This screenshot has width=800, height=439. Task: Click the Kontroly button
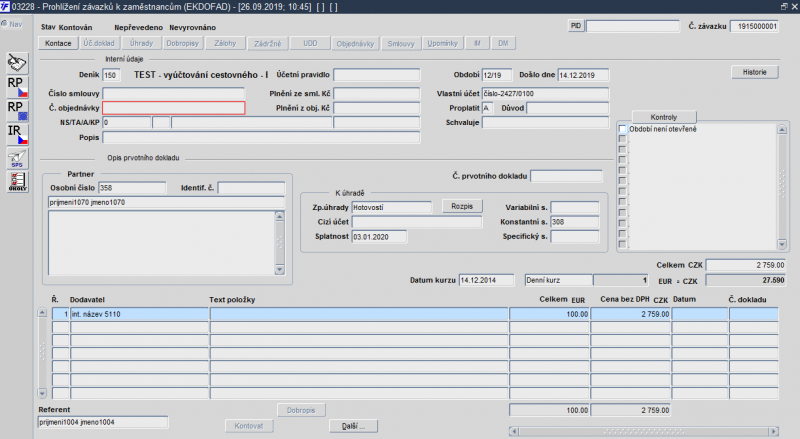tap(663, 117)
